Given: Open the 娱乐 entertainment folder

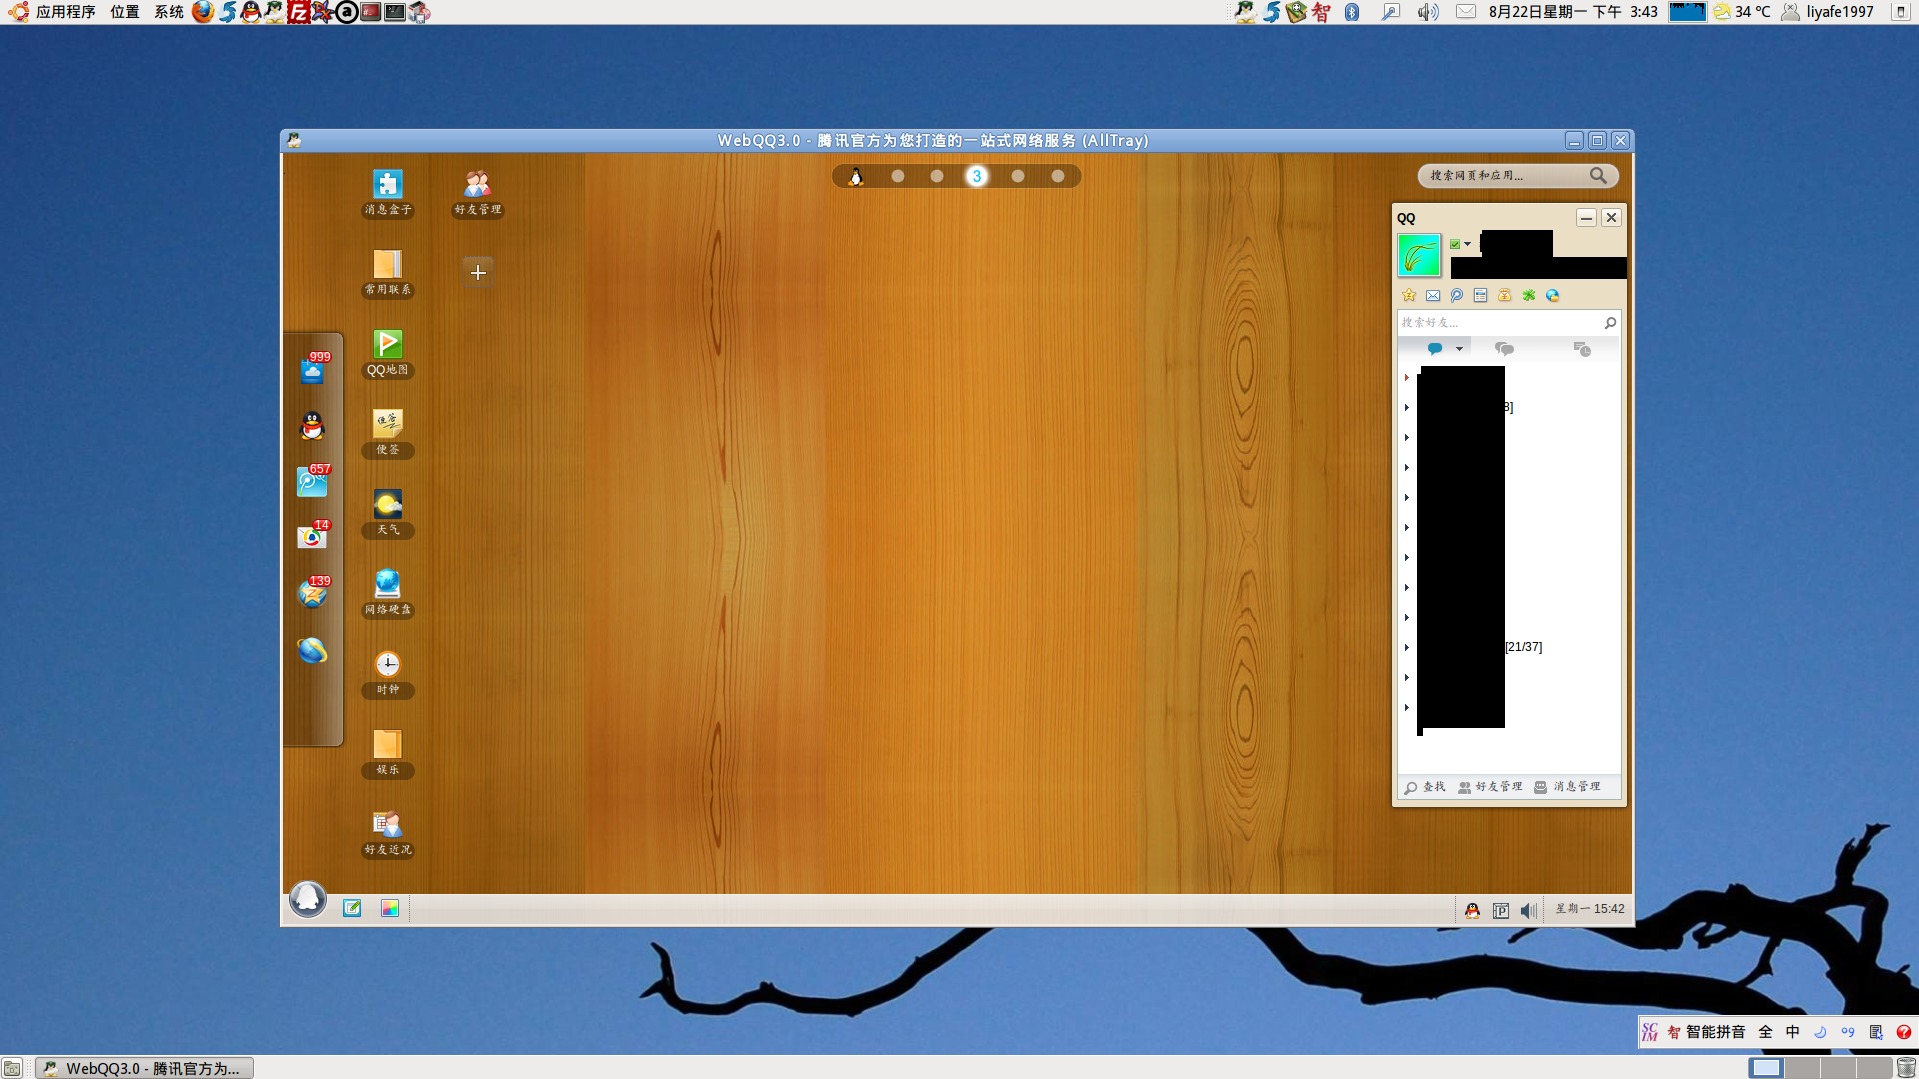Looking at the screenshot, I should (388, 752).
